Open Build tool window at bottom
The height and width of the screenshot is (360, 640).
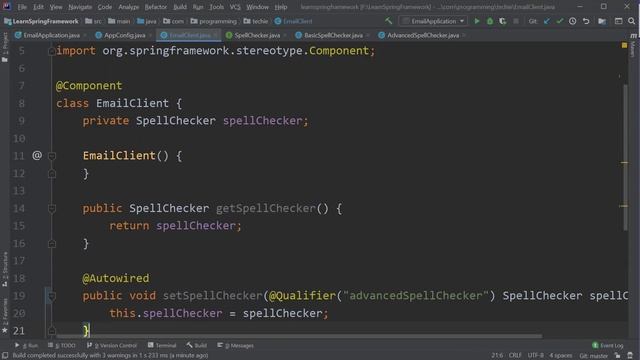point(197,345)
